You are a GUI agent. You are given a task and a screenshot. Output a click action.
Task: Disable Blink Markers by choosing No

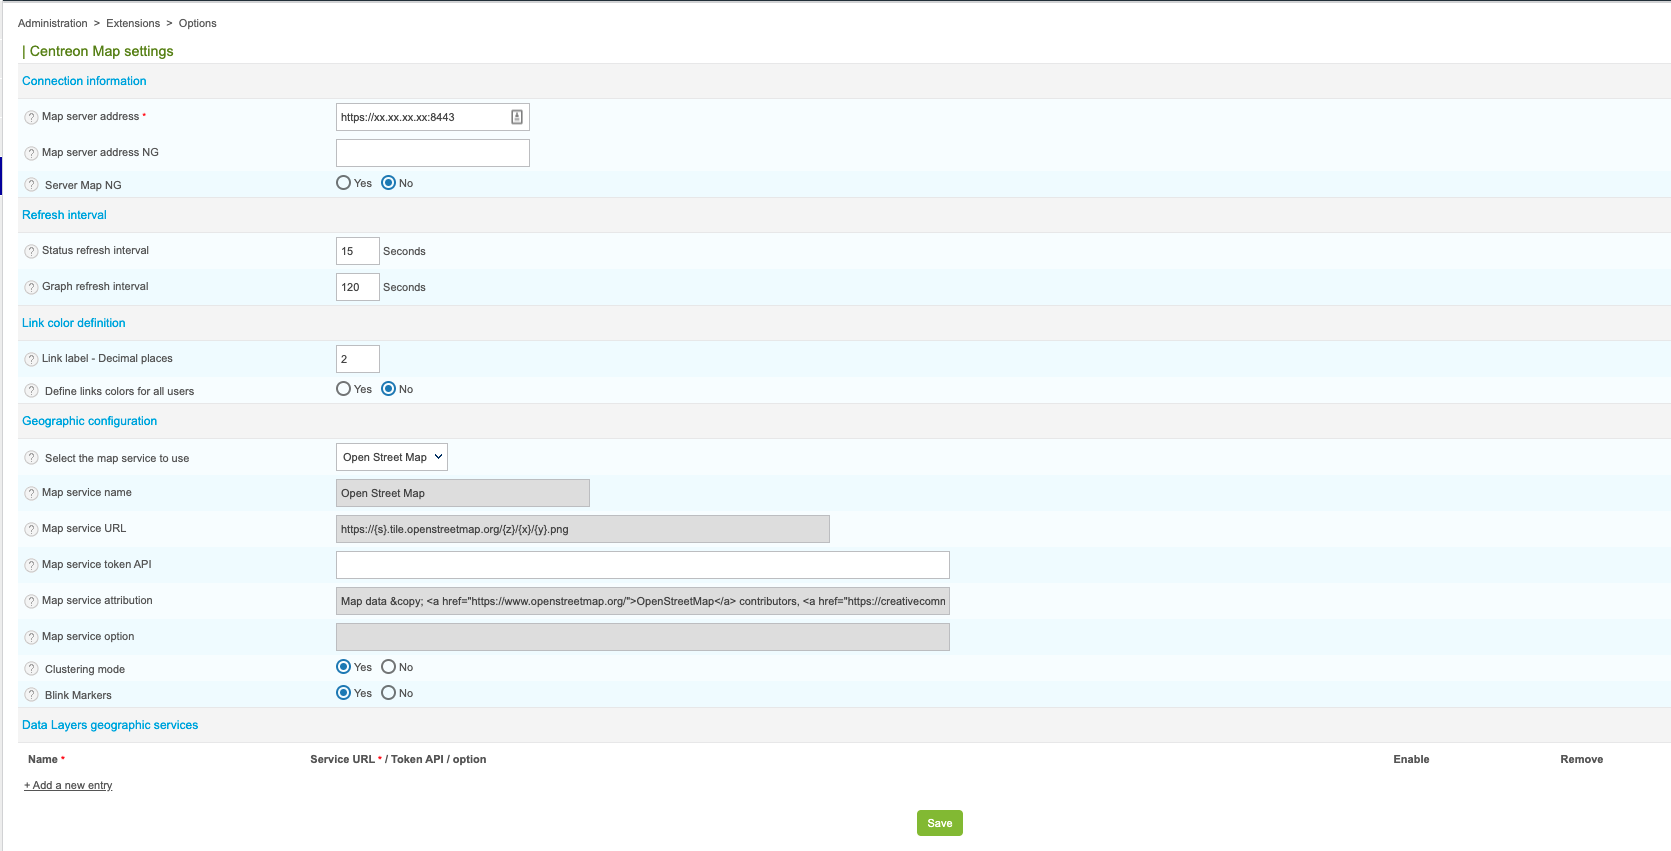click(x=389, y=693)
